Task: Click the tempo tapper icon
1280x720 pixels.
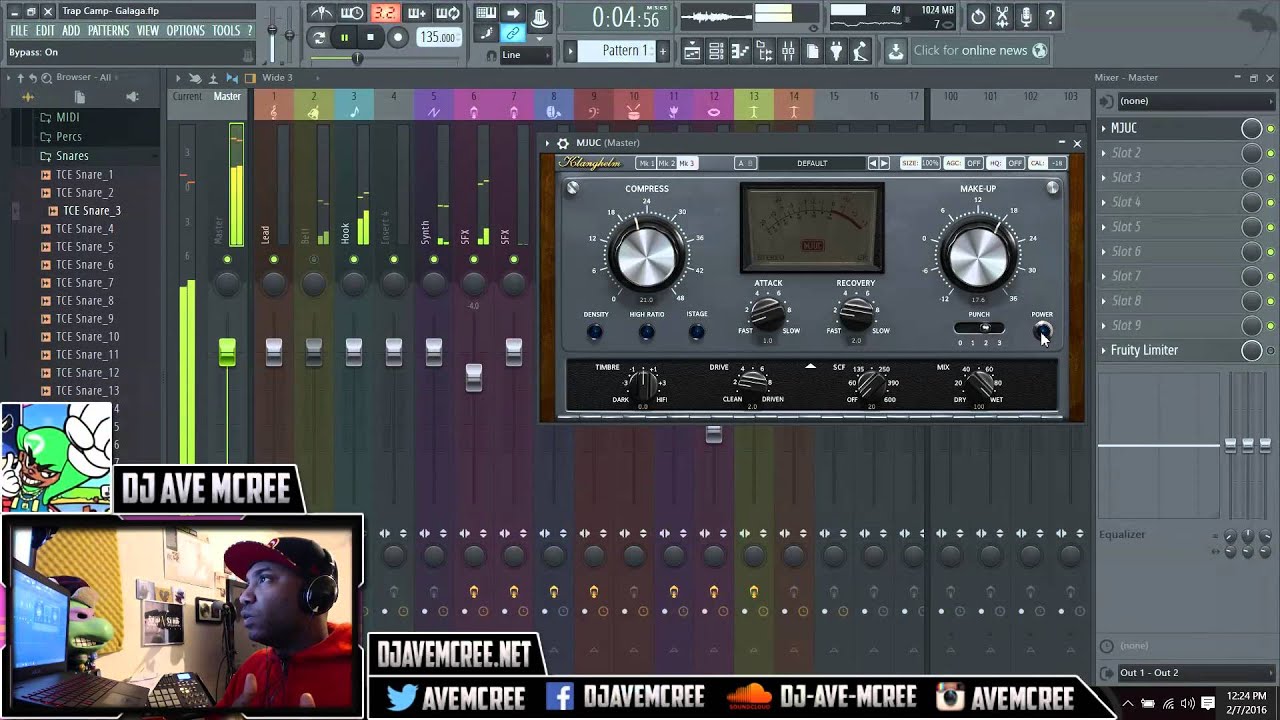Action: [860, 51]
